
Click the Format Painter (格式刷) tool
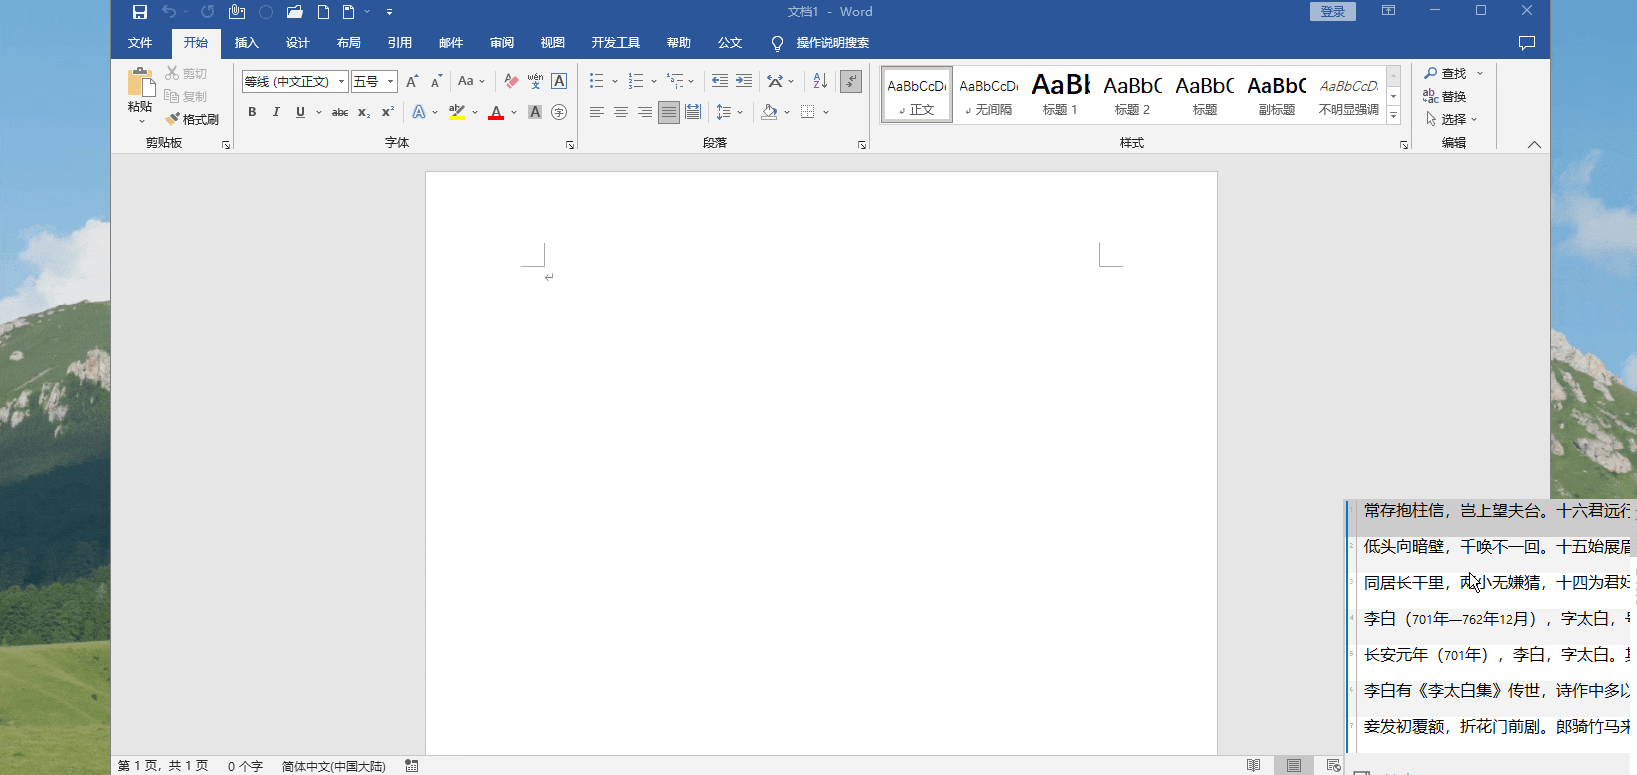tap(192, 119)
